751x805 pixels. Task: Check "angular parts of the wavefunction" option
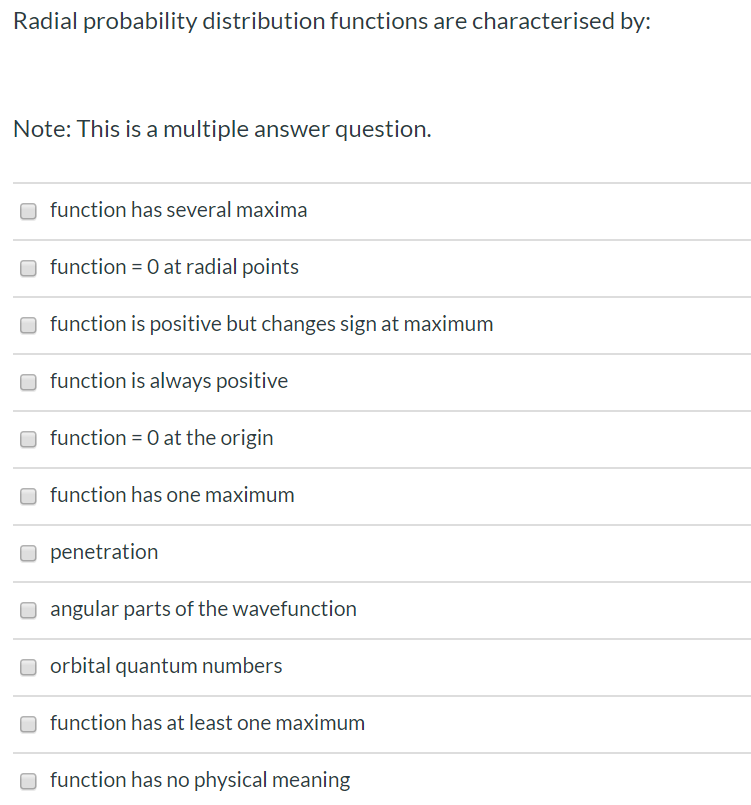click(x=28, y=610)
